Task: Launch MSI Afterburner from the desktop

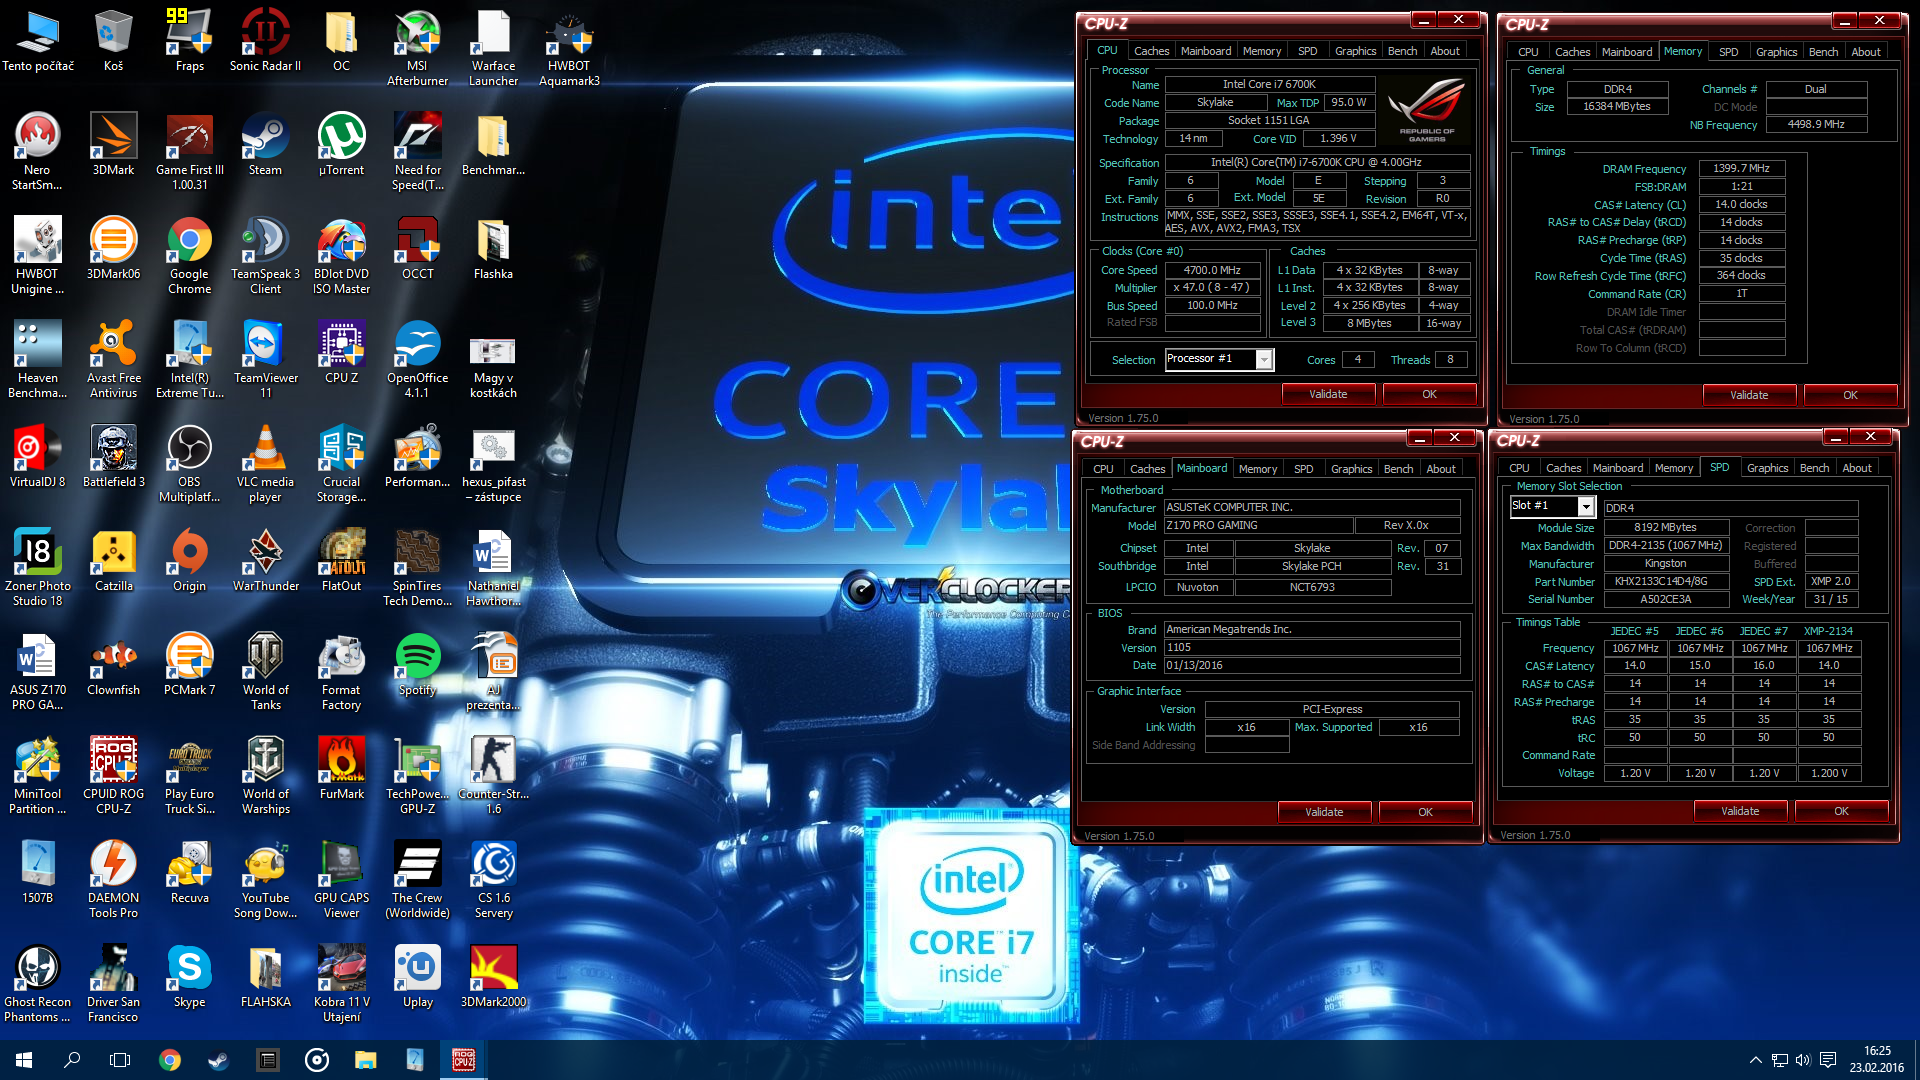Action: pyautogui.click(x=417, y=48)
